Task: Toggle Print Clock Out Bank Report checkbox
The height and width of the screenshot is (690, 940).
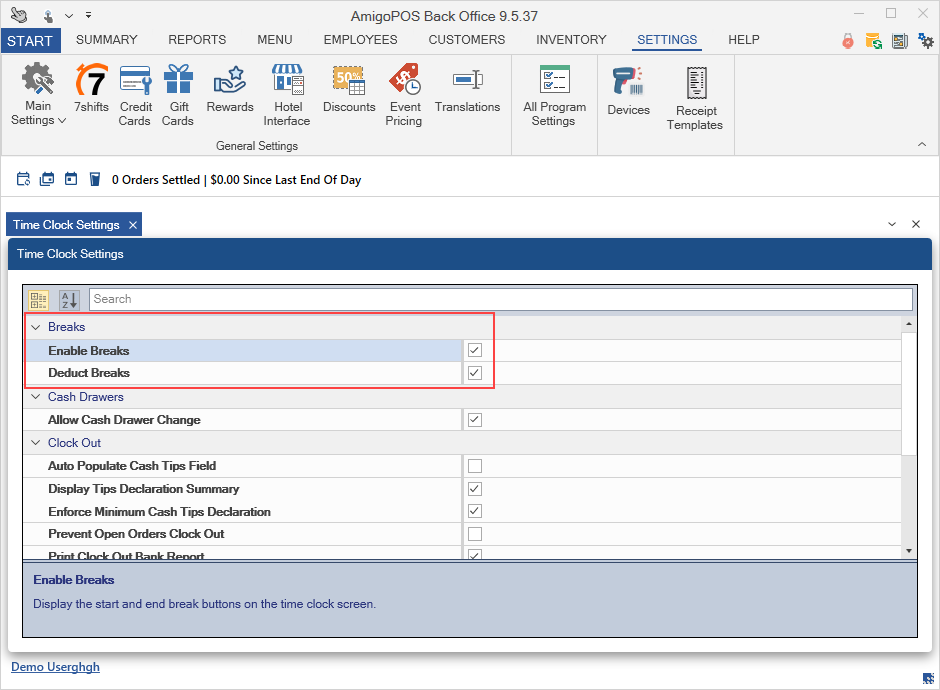Action: [475, 555]
